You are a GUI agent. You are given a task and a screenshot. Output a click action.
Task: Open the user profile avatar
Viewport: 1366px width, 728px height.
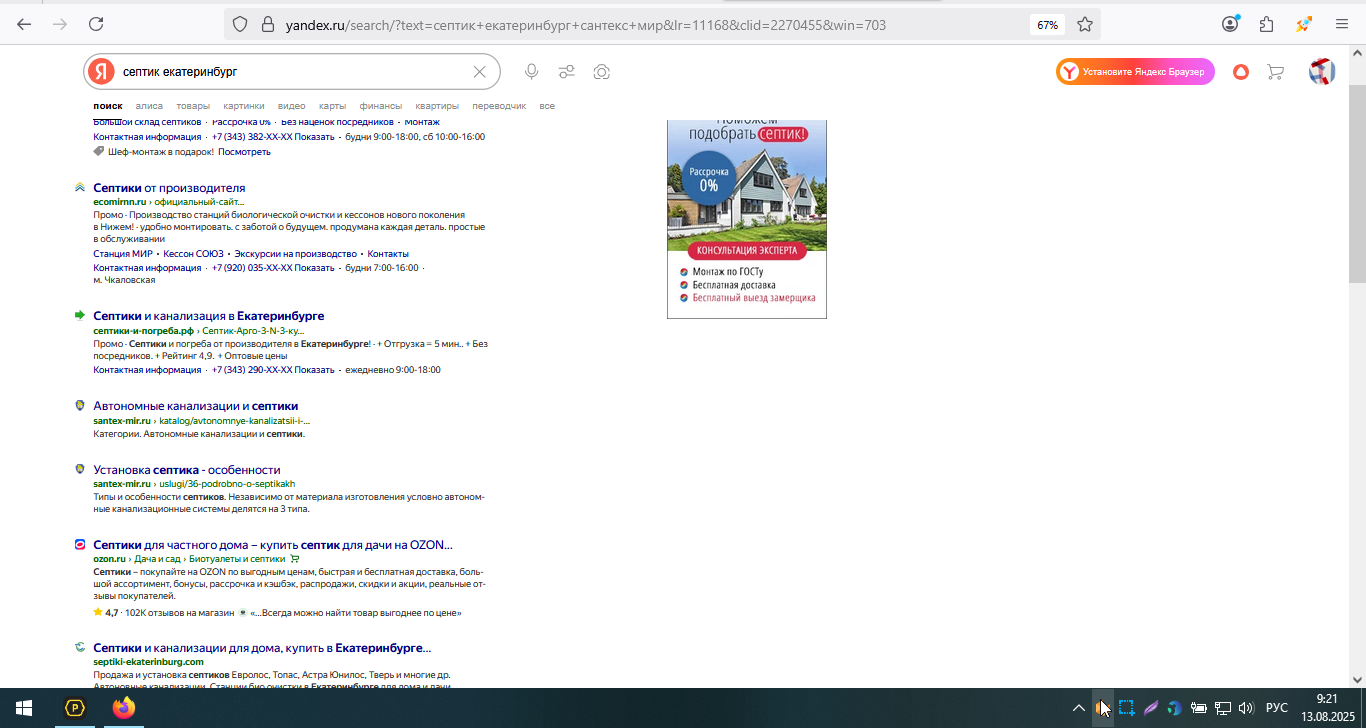coord(1322,72)
